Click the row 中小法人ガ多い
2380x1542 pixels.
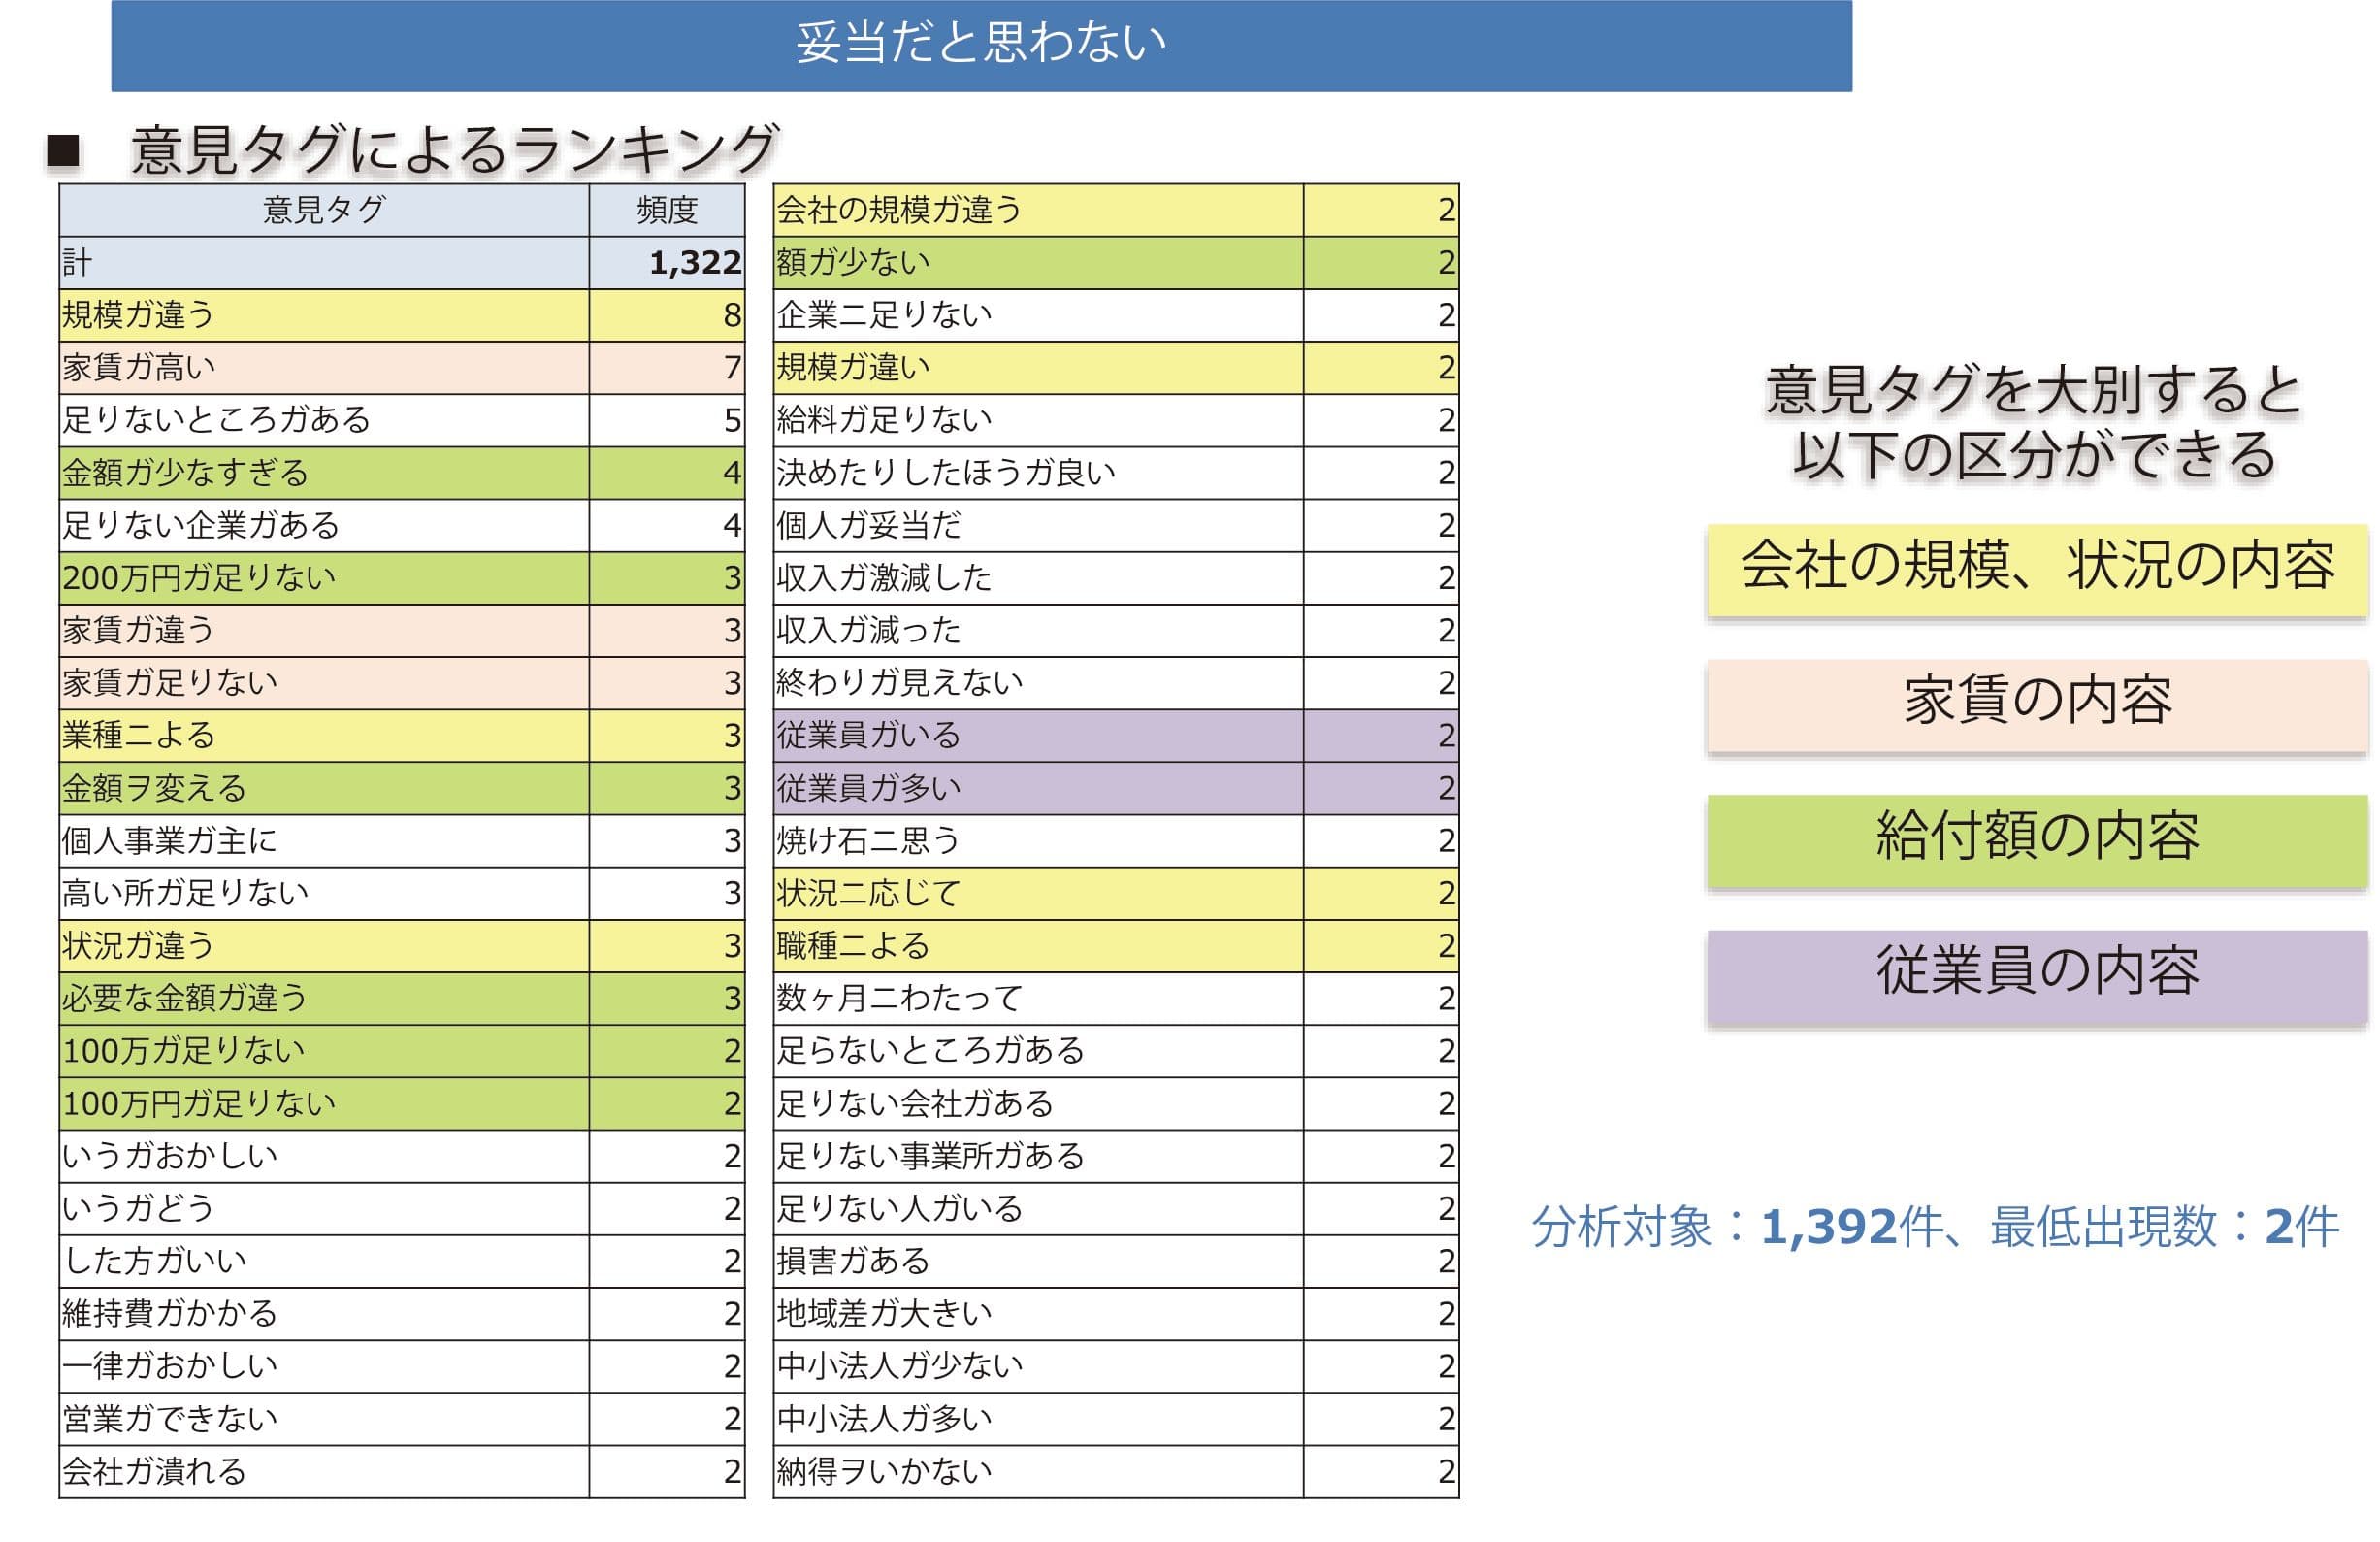(1116, 1419)
